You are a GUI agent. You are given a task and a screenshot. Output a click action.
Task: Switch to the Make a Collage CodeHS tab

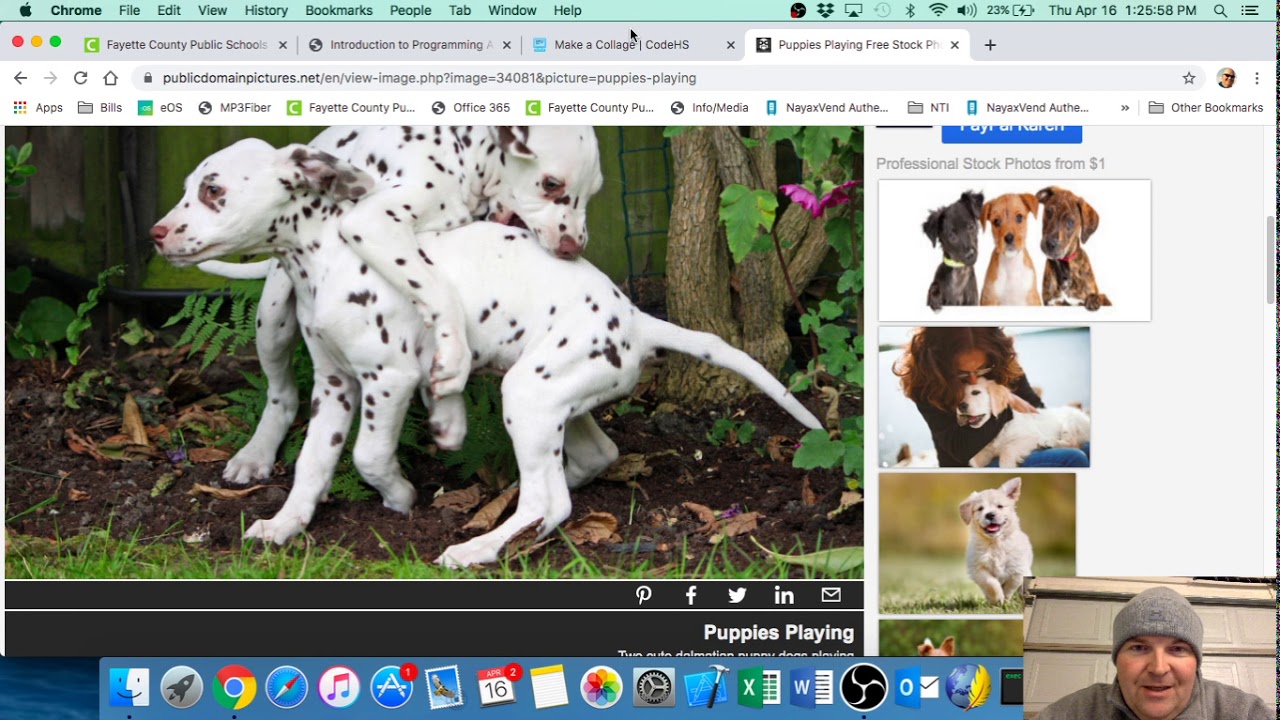pos(634,45)
